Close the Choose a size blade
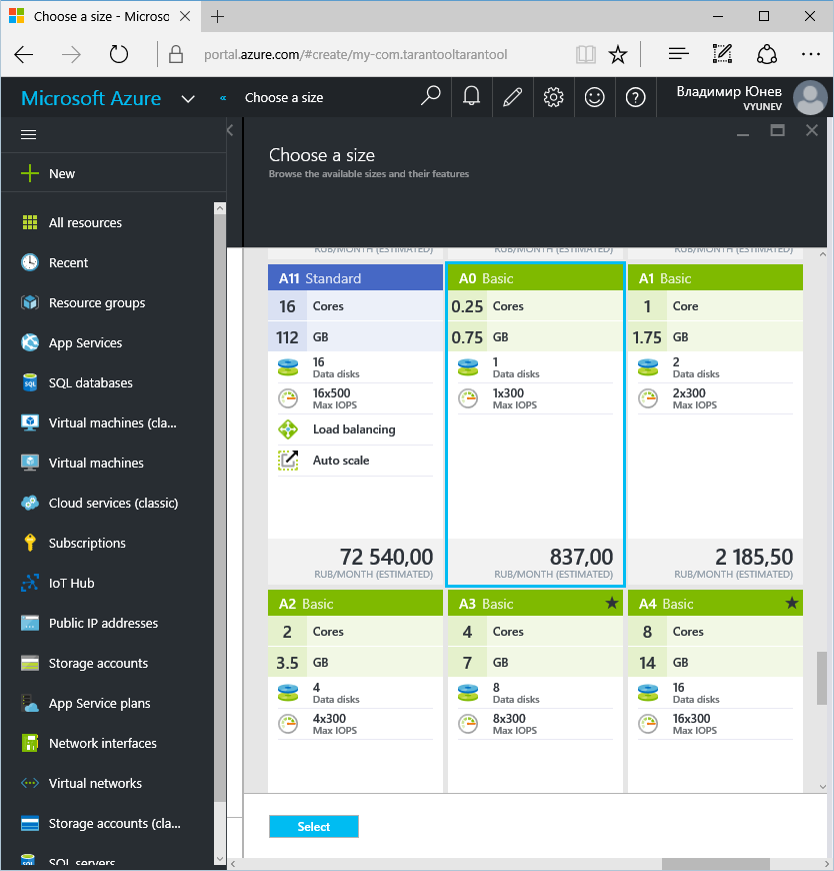 [812, 131]
